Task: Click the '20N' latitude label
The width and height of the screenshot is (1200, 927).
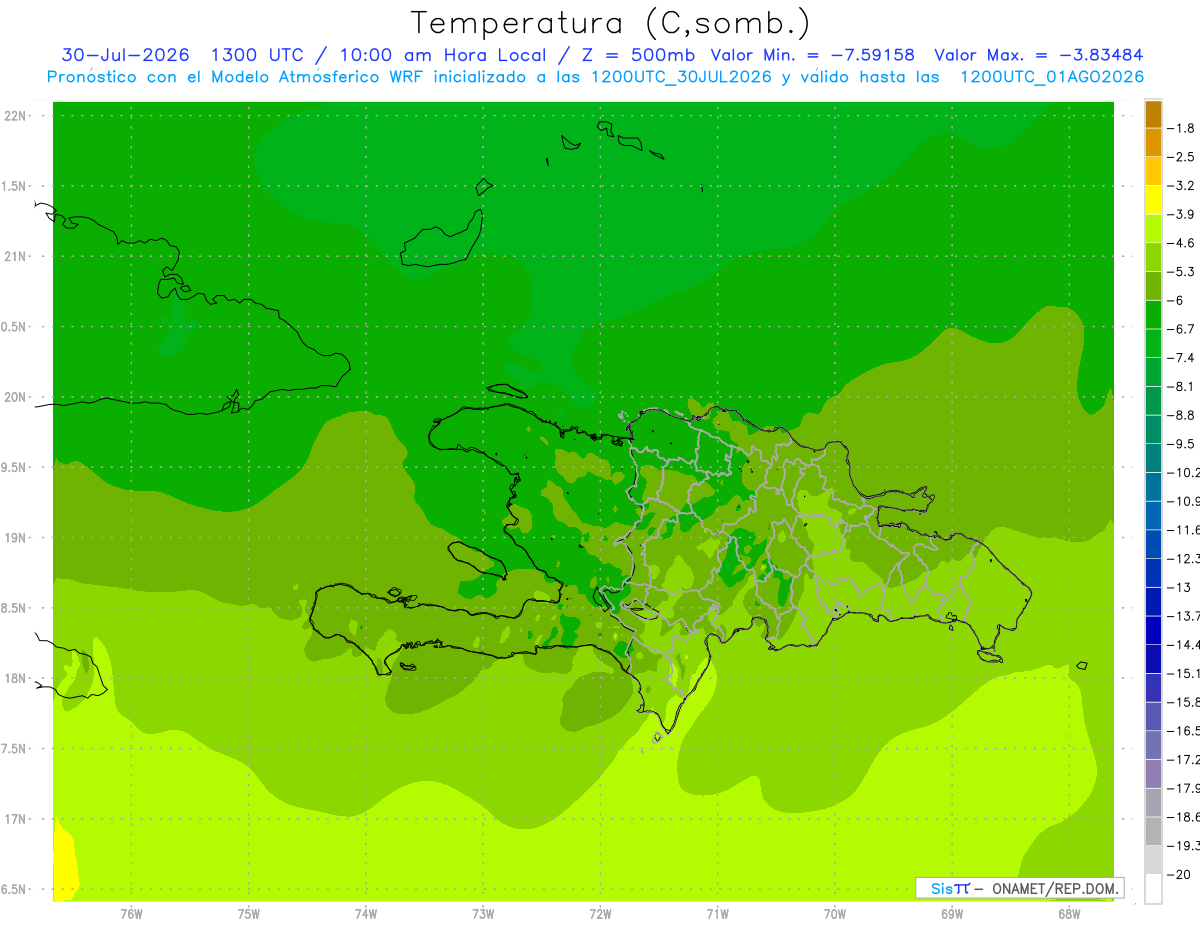Action: point(17,397)
